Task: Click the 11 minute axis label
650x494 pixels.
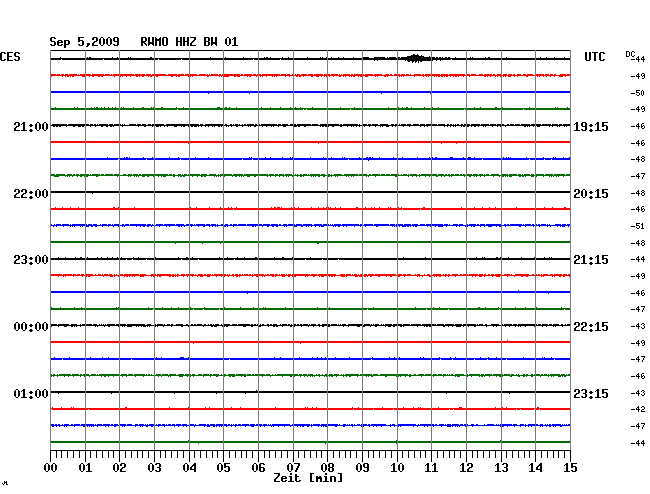Action: pos(432,468)
